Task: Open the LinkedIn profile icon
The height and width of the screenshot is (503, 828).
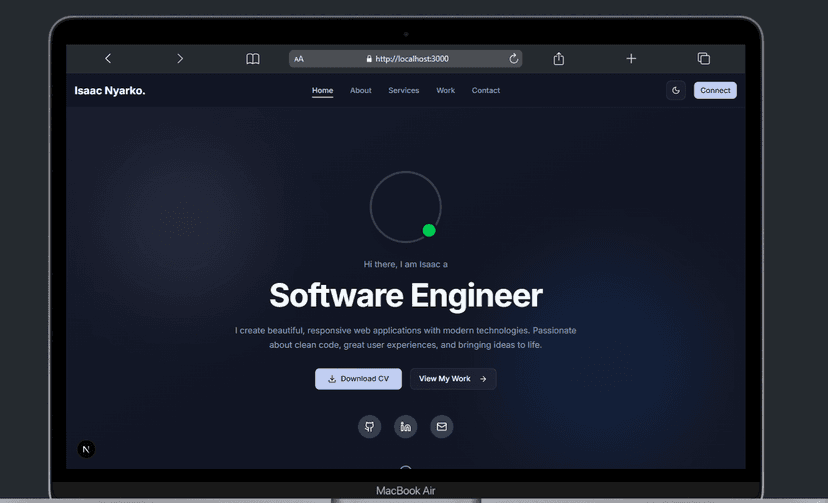Action: point(405,427)
